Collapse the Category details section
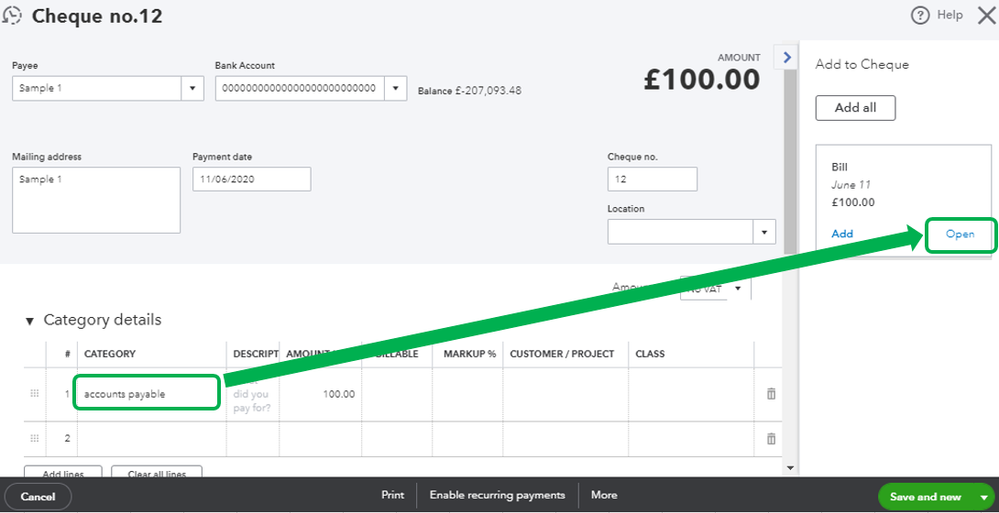Image resolution: width=999 pixels, height=513 pixels. click(29, 321)
